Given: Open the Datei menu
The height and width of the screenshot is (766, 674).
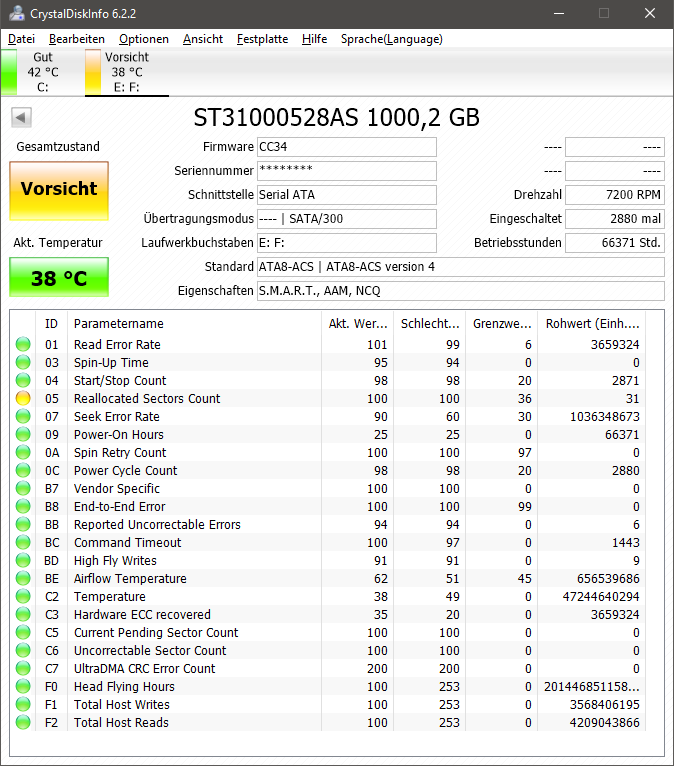Looking at the screenshot, I should pyautogui.click(x=21, y=39).
